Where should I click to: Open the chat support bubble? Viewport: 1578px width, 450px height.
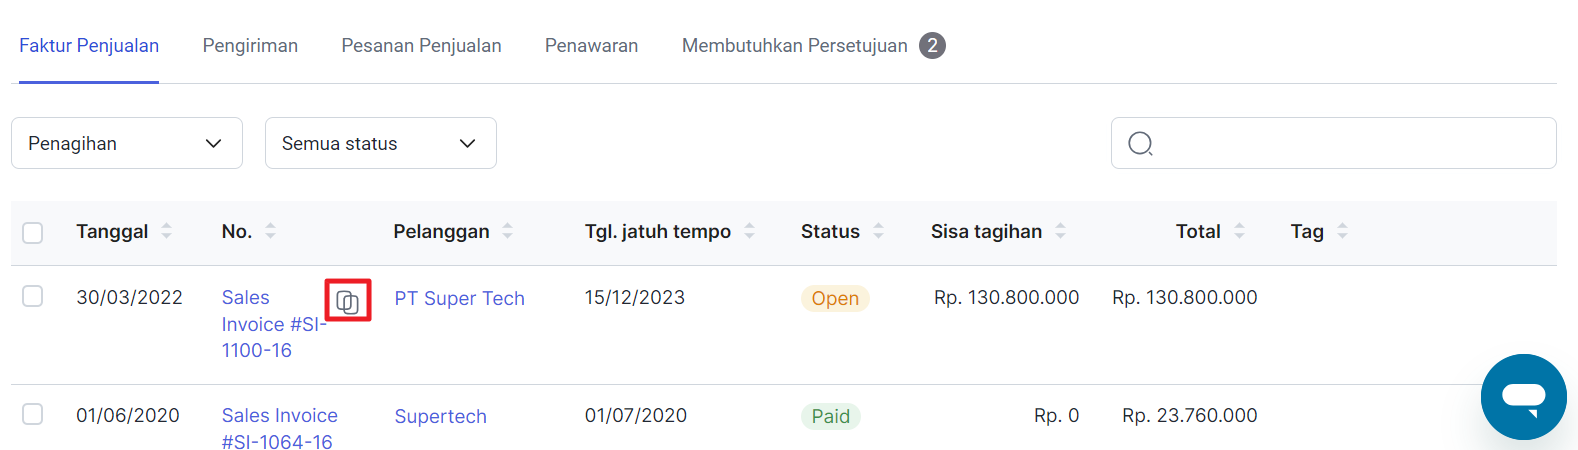pos(1524,397)
